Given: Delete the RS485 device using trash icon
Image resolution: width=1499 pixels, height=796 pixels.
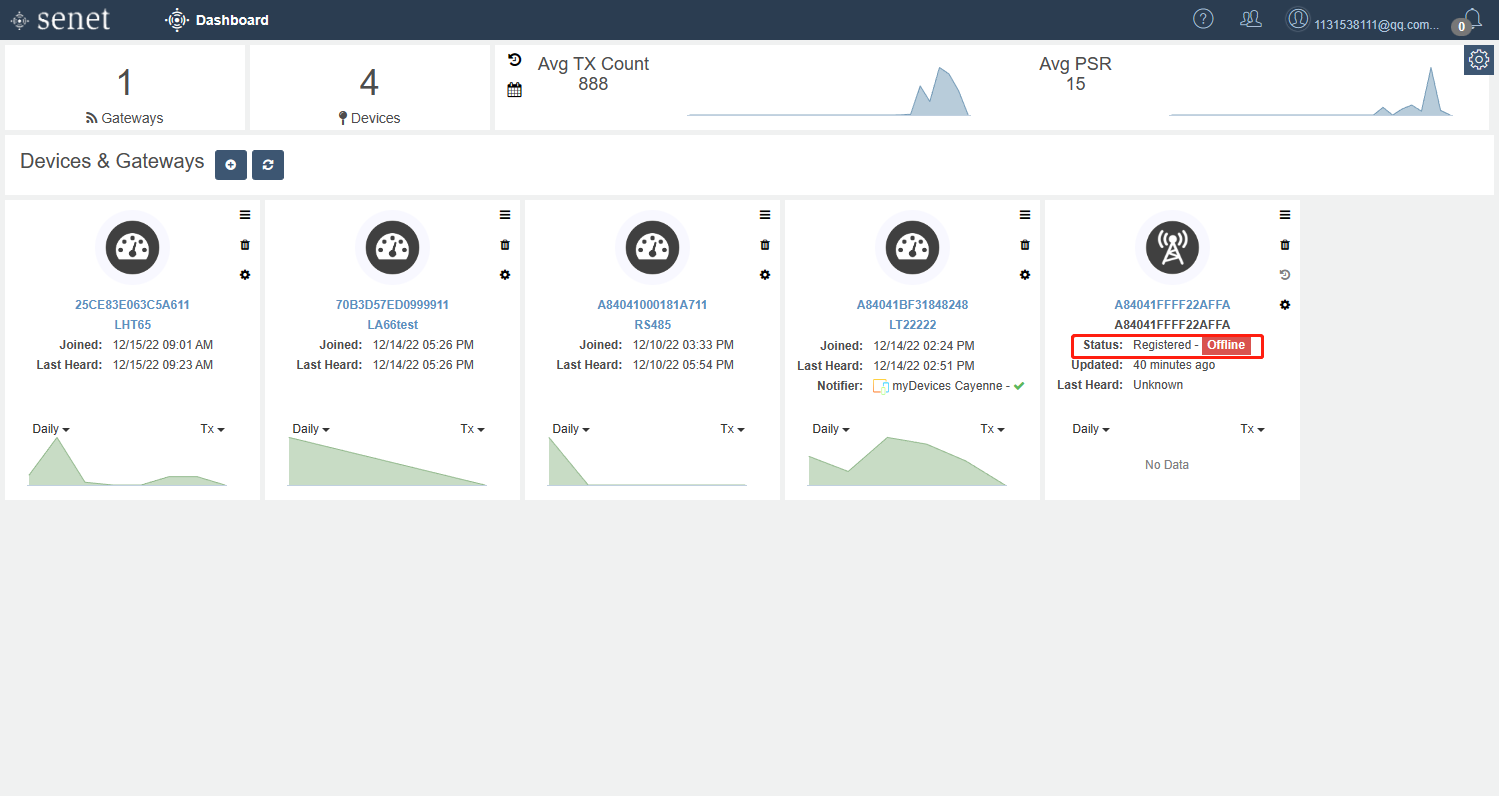Looking at the screenshot, I should point(765,245).
